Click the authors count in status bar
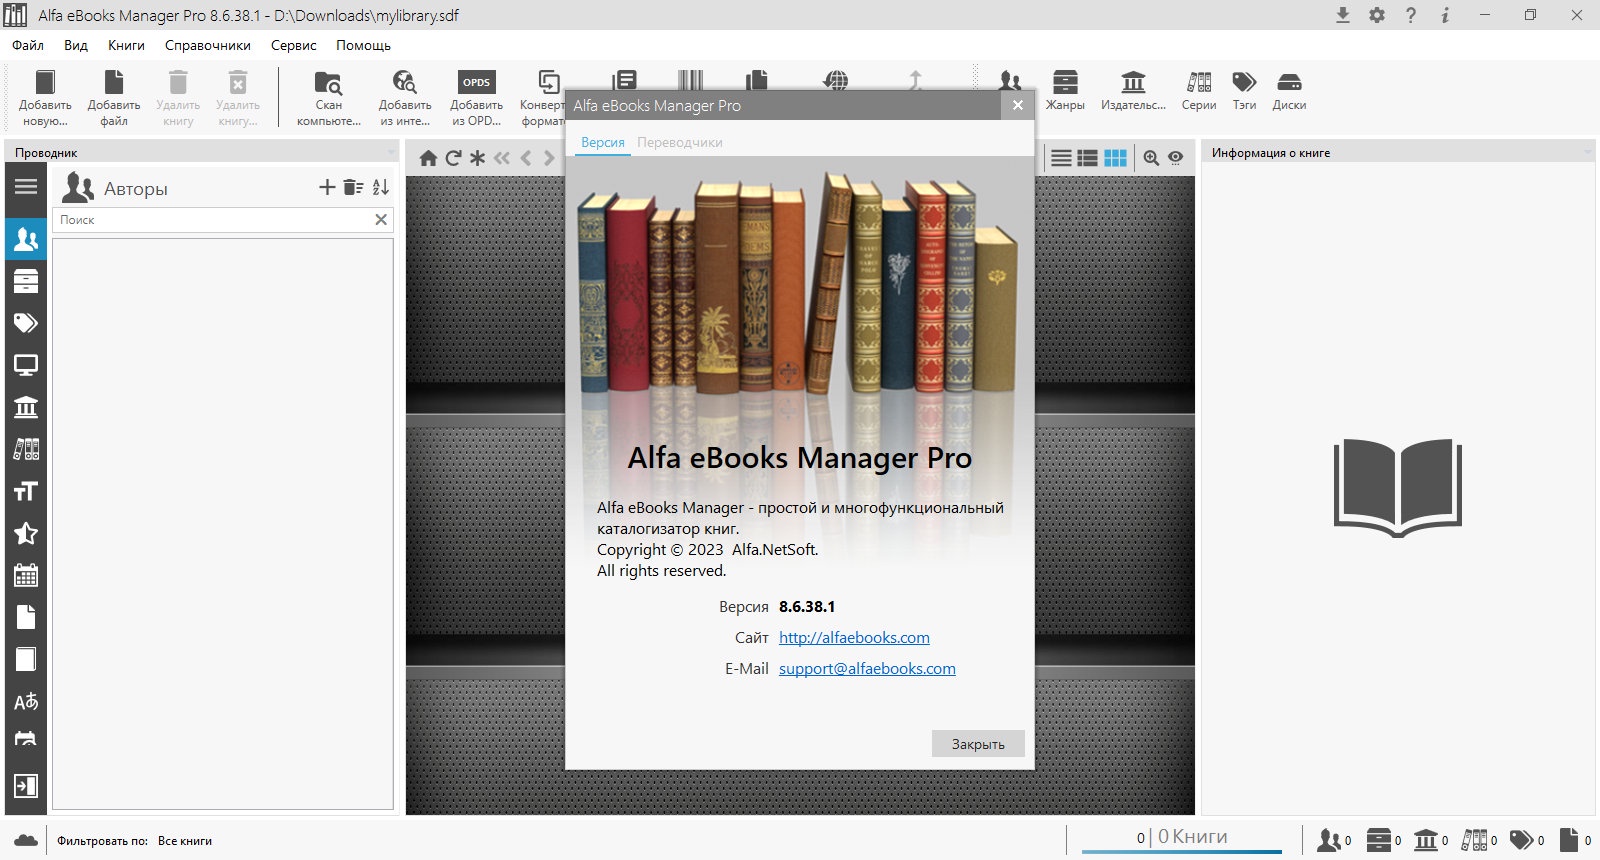Image resolution: width=1600 pixels, height=860 pixels. [x=1335, y=840]
